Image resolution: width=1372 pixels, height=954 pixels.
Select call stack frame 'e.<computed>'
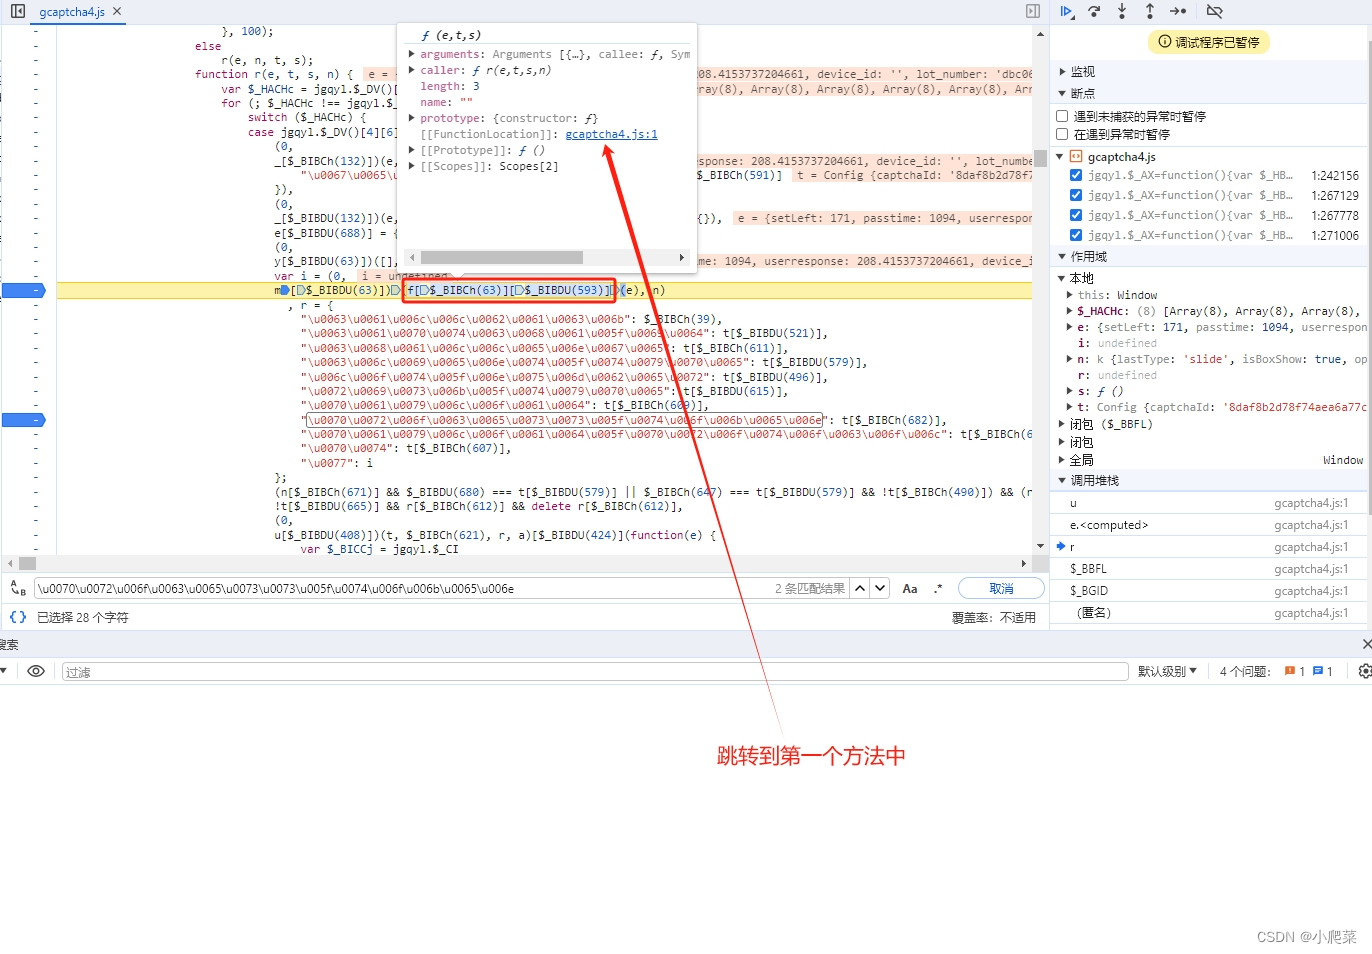1209,525
